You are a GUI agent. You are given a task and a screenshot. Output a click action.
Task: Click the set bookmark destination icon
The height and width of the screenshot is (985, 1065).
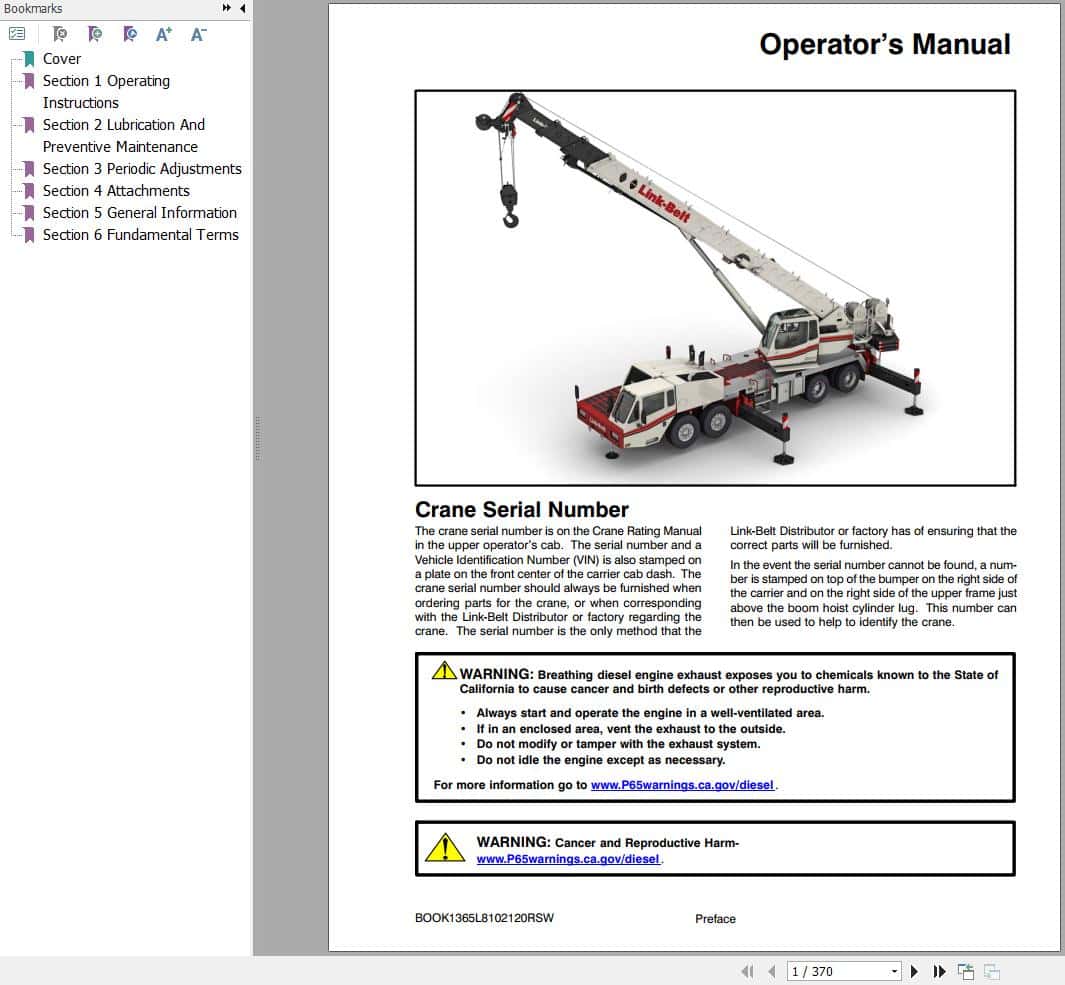click(130, 33)
